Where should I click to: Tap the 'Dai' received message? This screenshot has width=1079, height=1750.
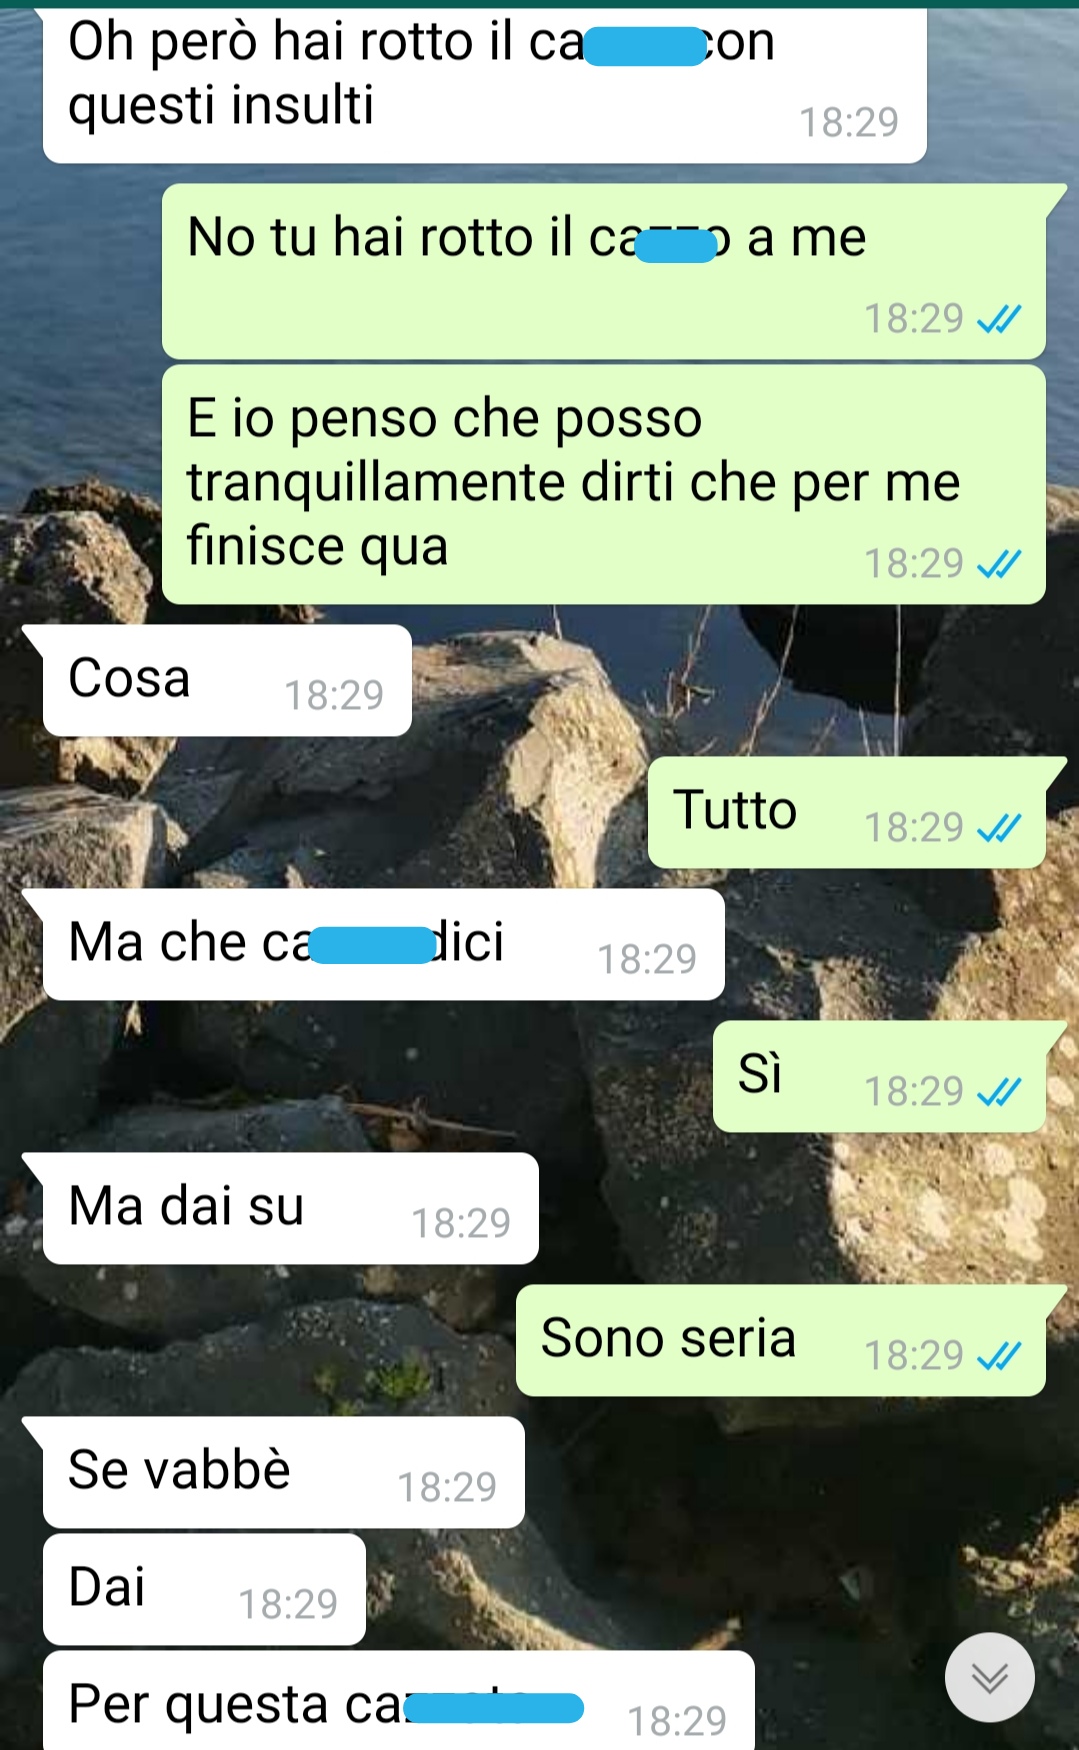tap(204, 1589)
